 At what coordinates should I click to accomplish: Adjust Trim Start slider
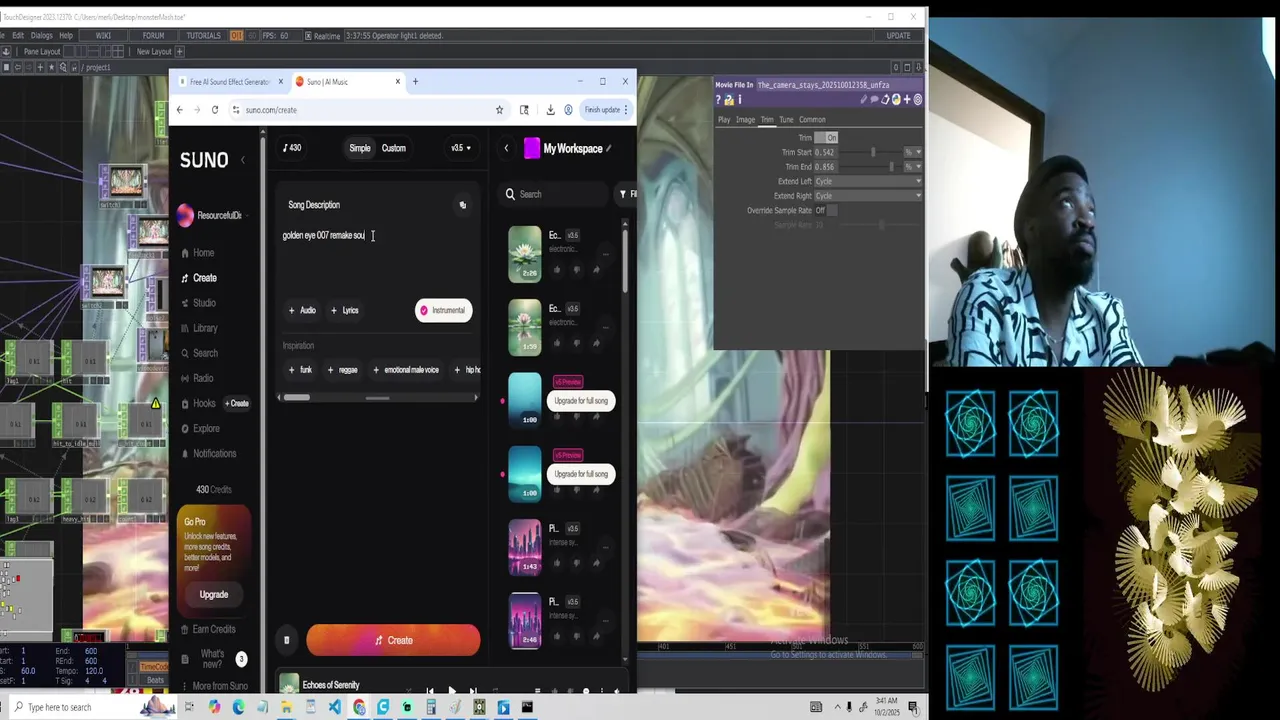872,152
